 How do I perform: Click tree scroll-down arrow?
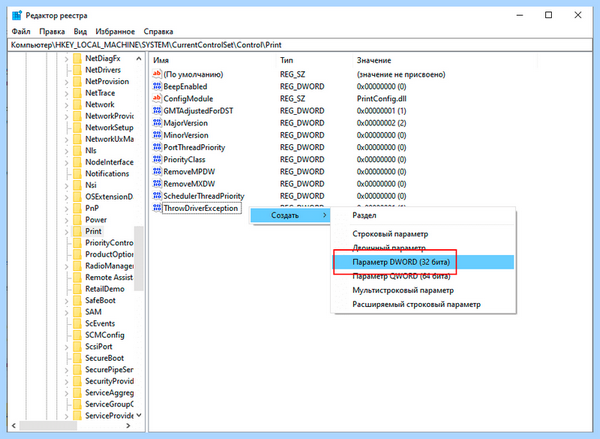click(139, 415)
